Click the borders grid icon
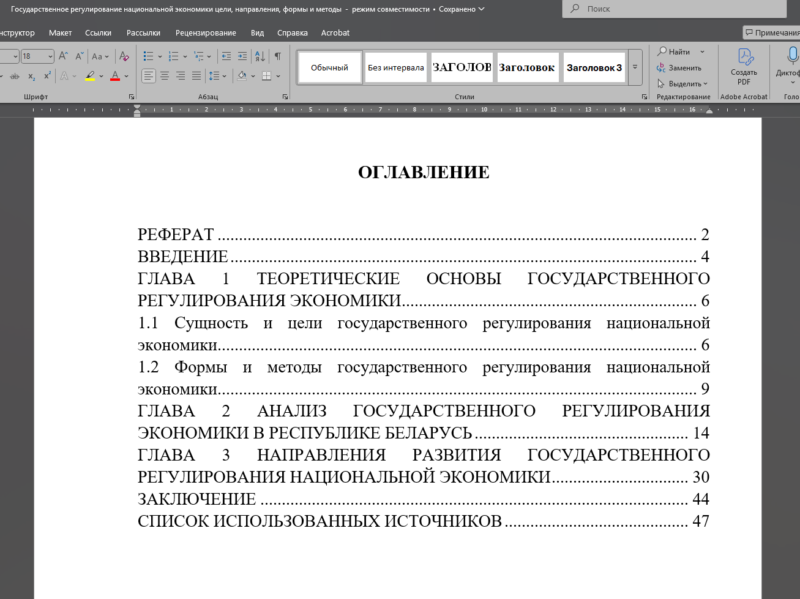Image resolution: width=800 pixels, height=599 pixels. [266, 76]
